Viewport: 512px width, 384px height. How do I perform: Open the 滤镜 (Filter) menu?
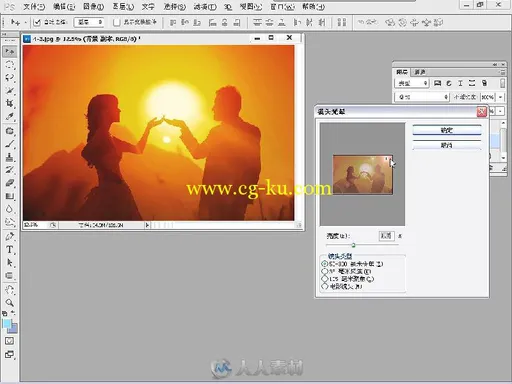[205, 6]
